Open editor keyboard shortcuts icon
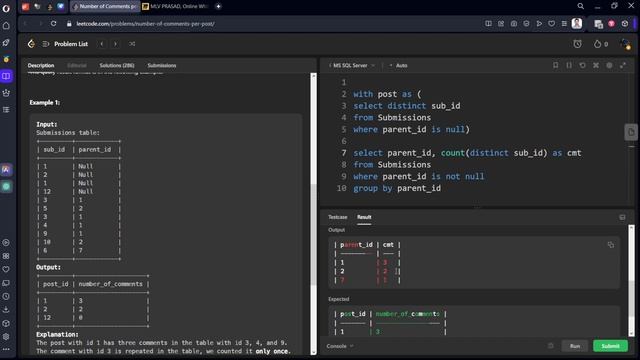The image size is (640, 360). [x=596, y=65]
